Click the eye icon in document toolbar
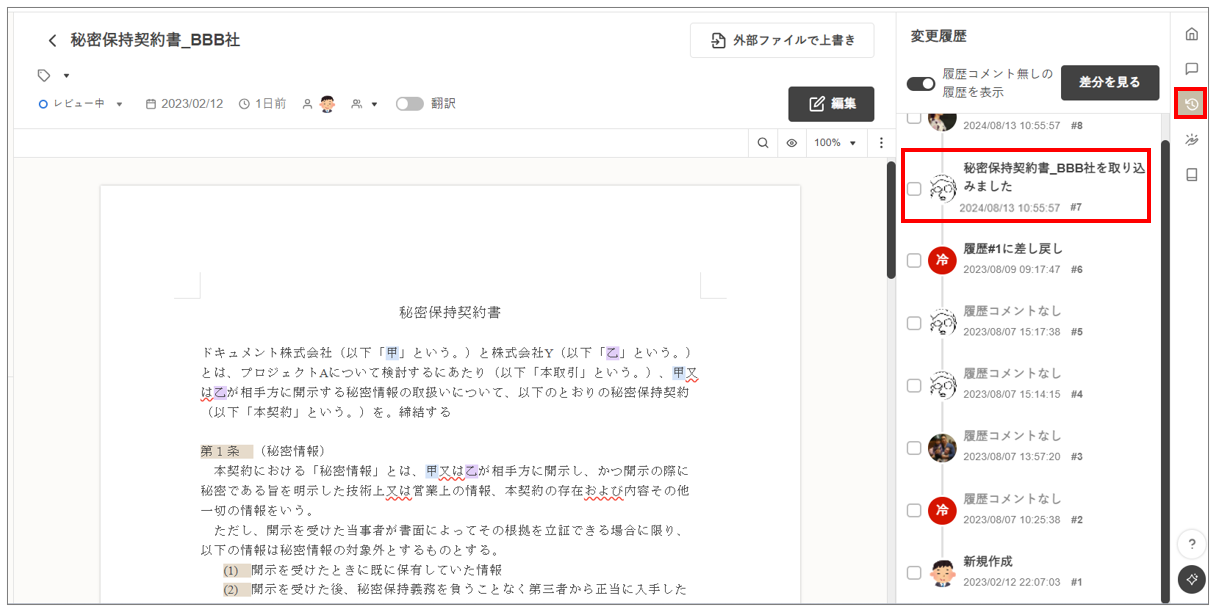Viewport: 1214px width, 610px height. point(791,143)
